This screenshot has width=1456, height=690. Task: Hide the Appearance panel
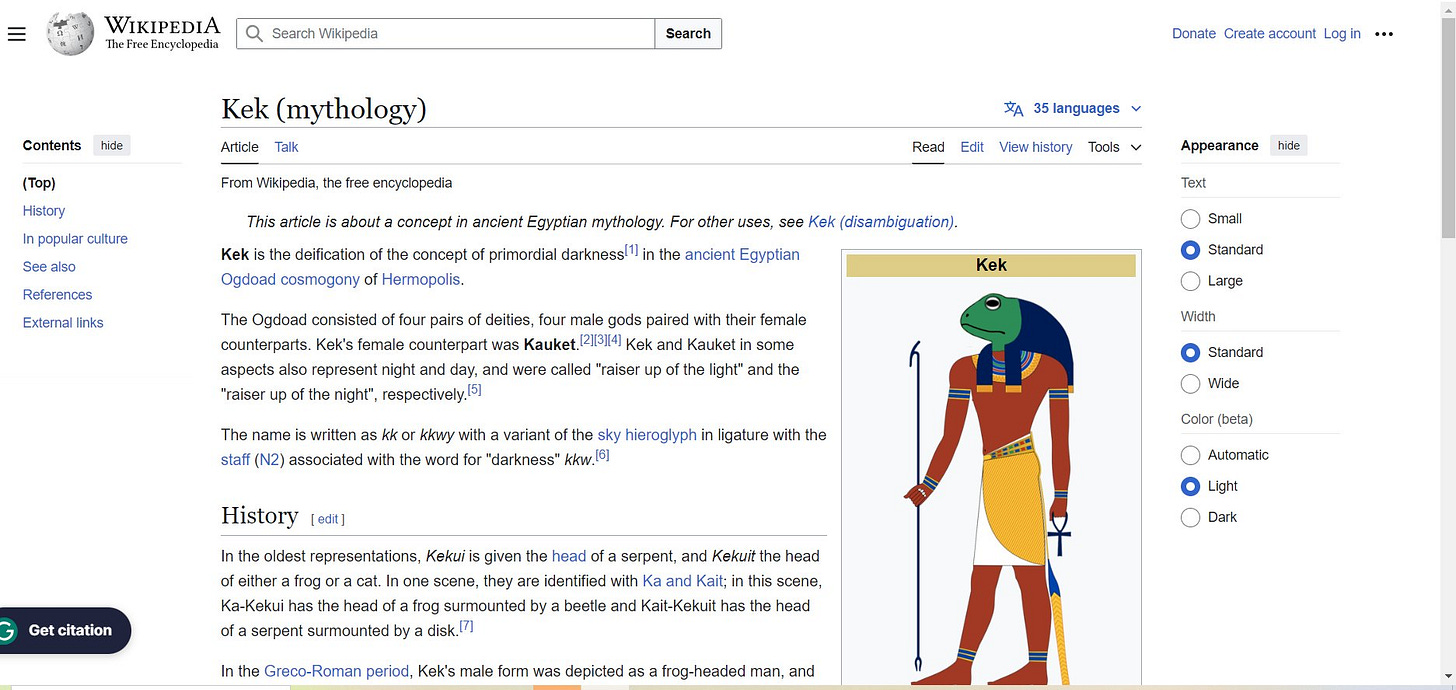click(1289, 146)
